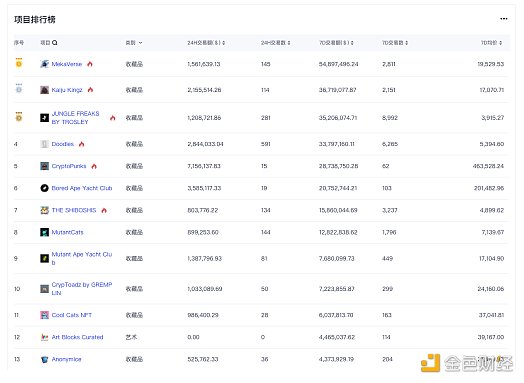524x383 pixels.
Task: Open the Doodles project link
Action: [62, 144]
